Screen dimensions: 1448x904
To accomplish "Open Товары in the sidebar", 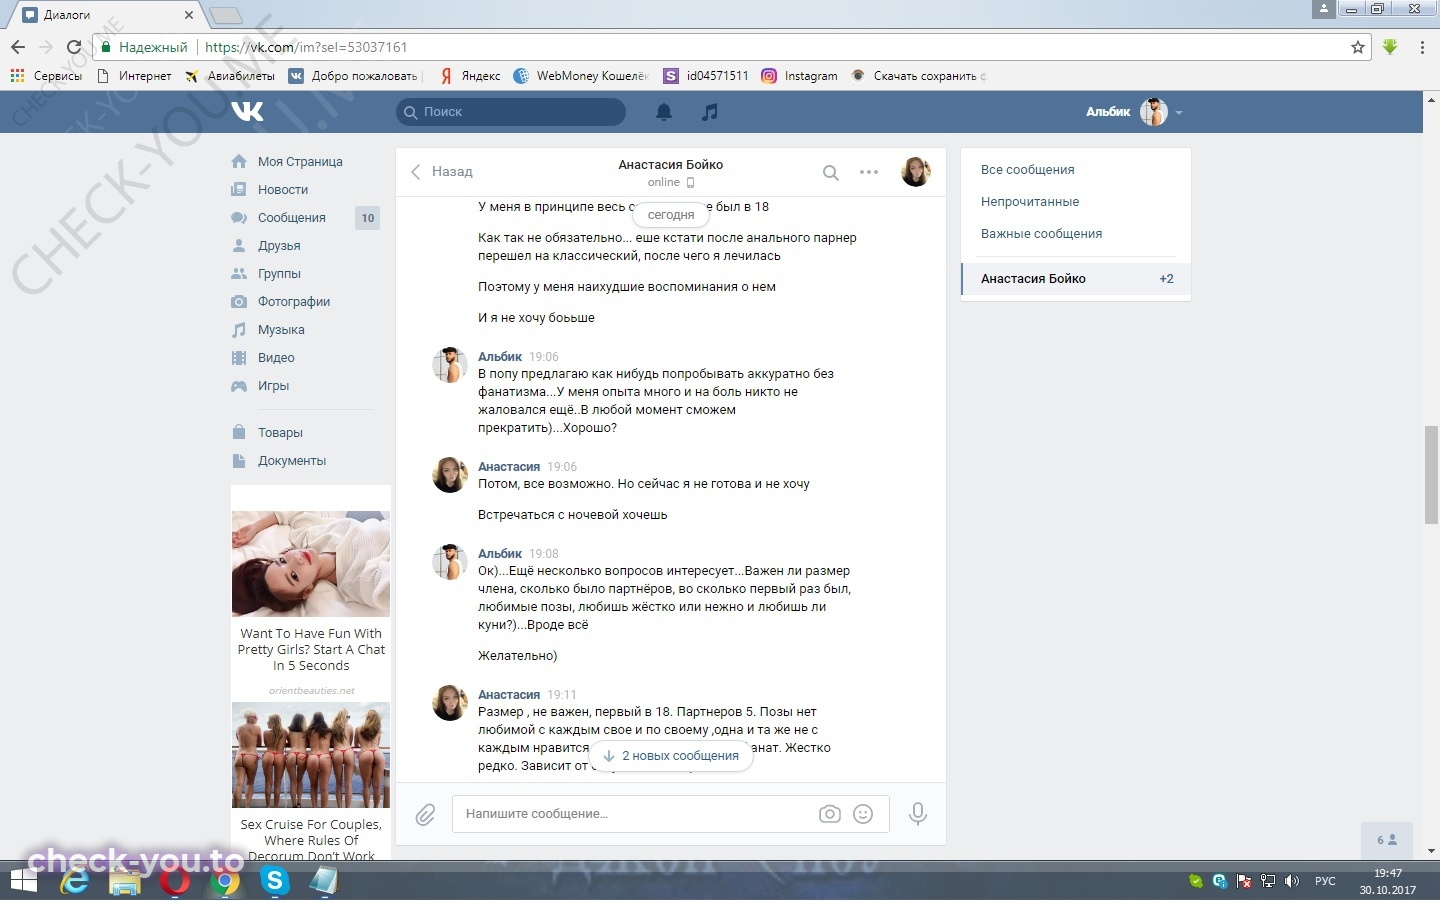I will [x=267, y=433].
